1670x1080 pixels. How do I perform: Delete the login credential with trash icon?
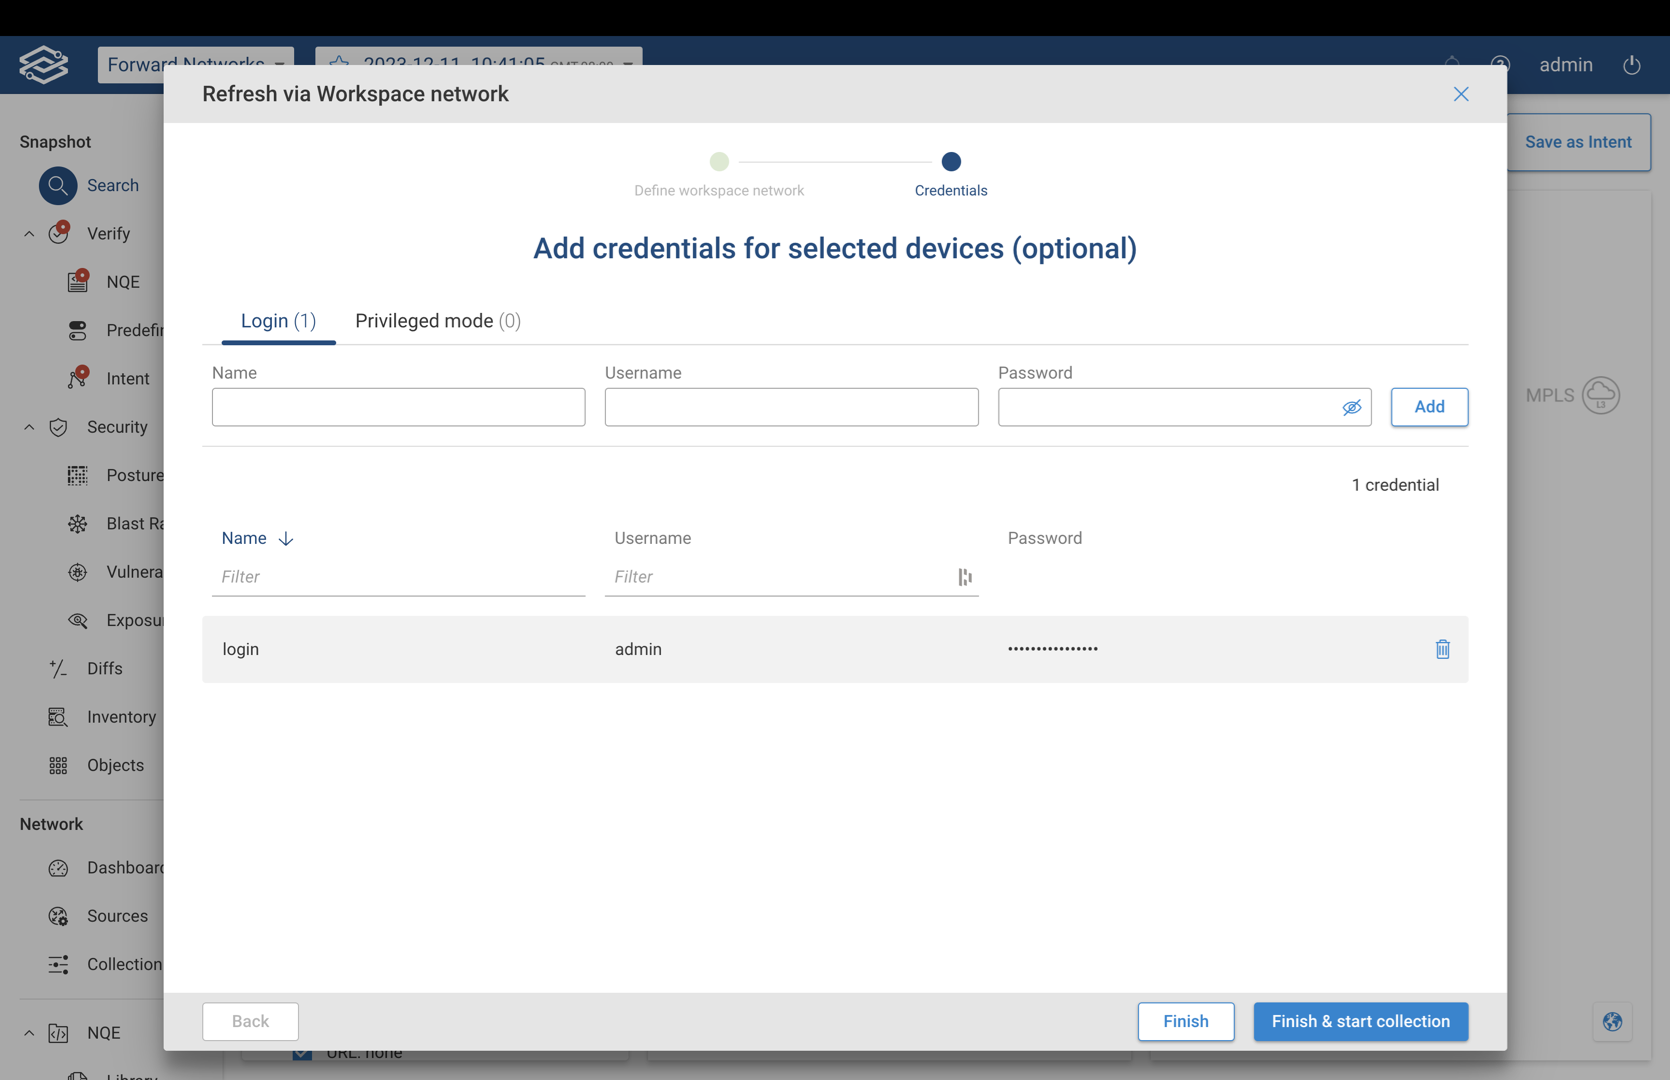coord(1442,649)
